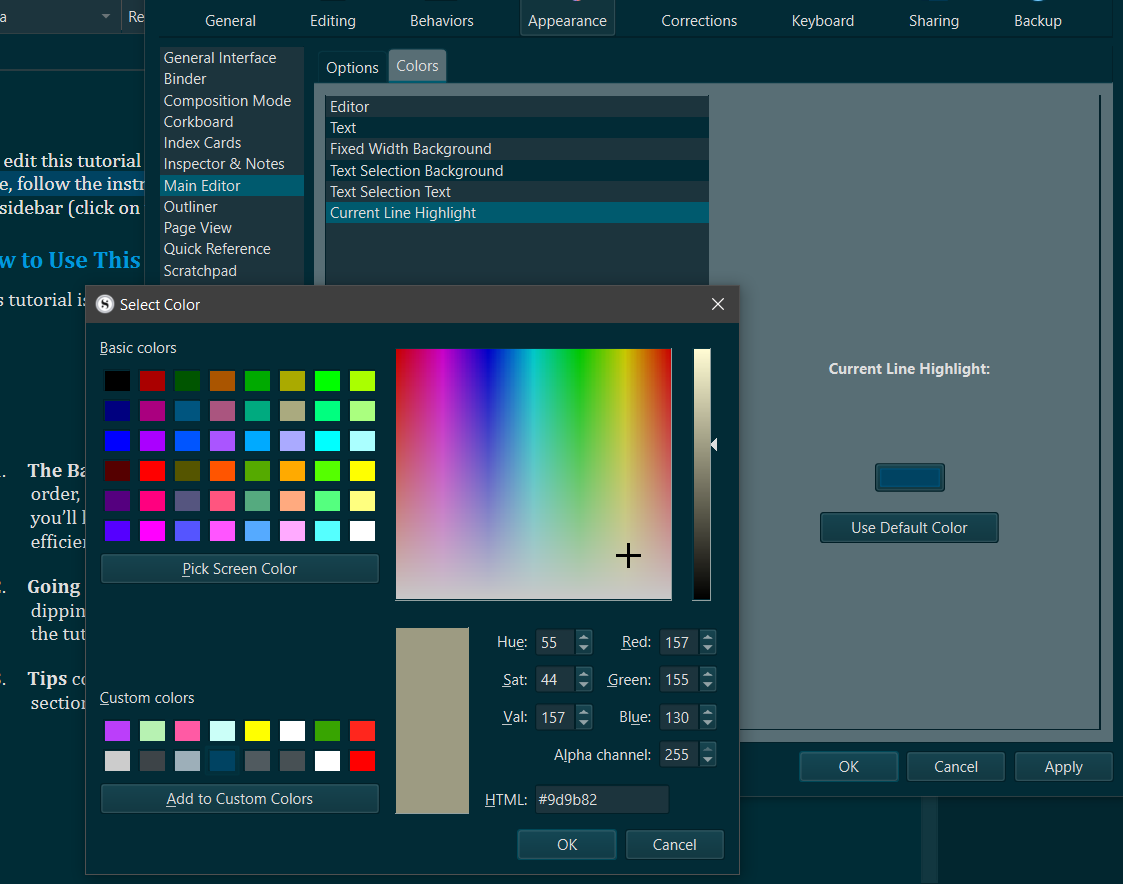Switch to the Sharing tab

[x=933, y=21]
